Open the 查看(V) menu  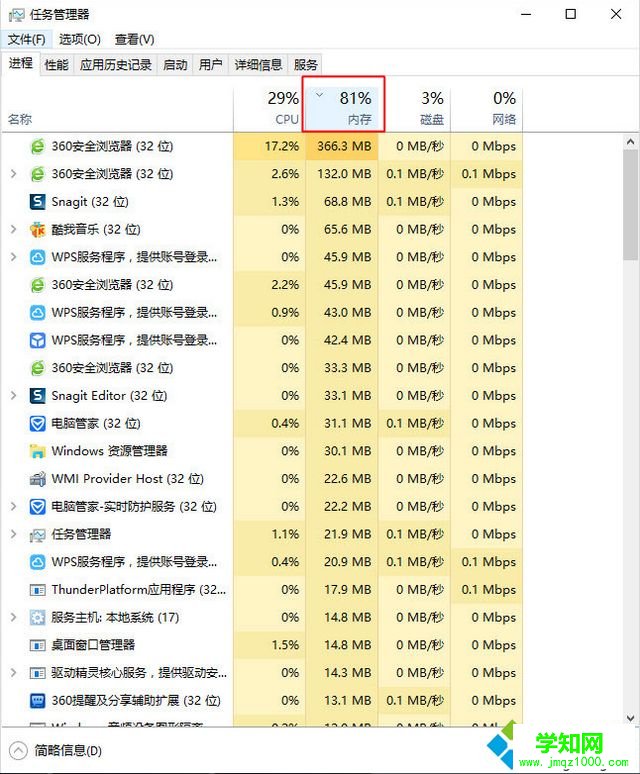[x=134, y=39]
